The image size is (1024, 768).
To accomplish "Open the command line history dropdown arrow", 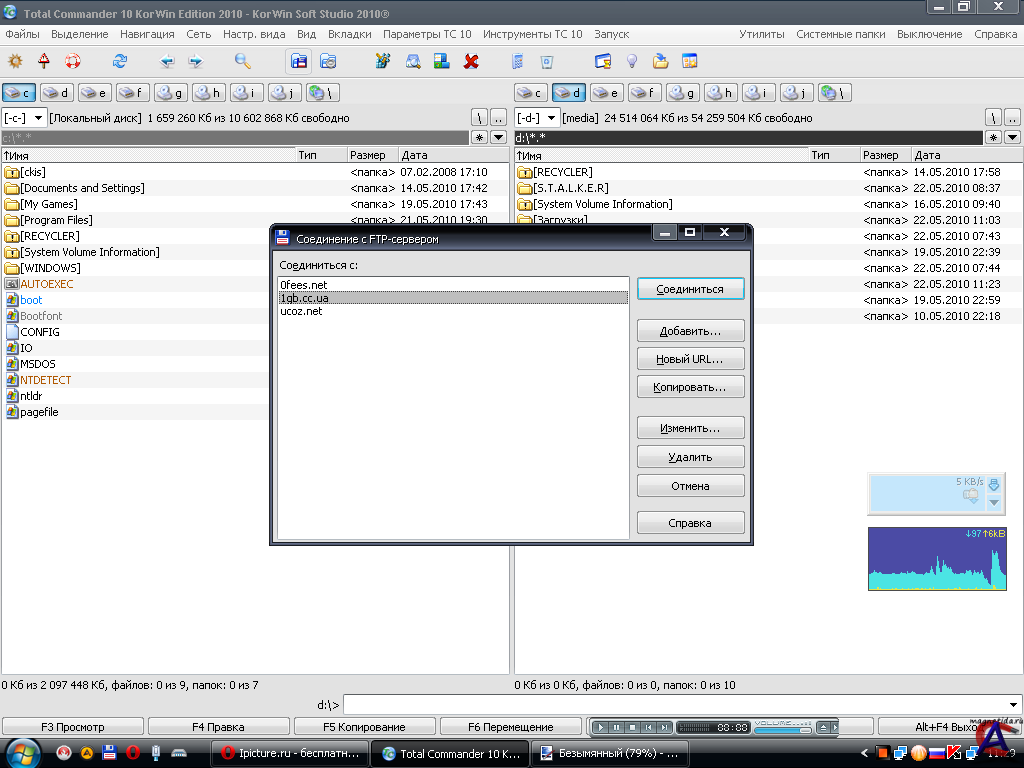I will [x=1015, y=705].
